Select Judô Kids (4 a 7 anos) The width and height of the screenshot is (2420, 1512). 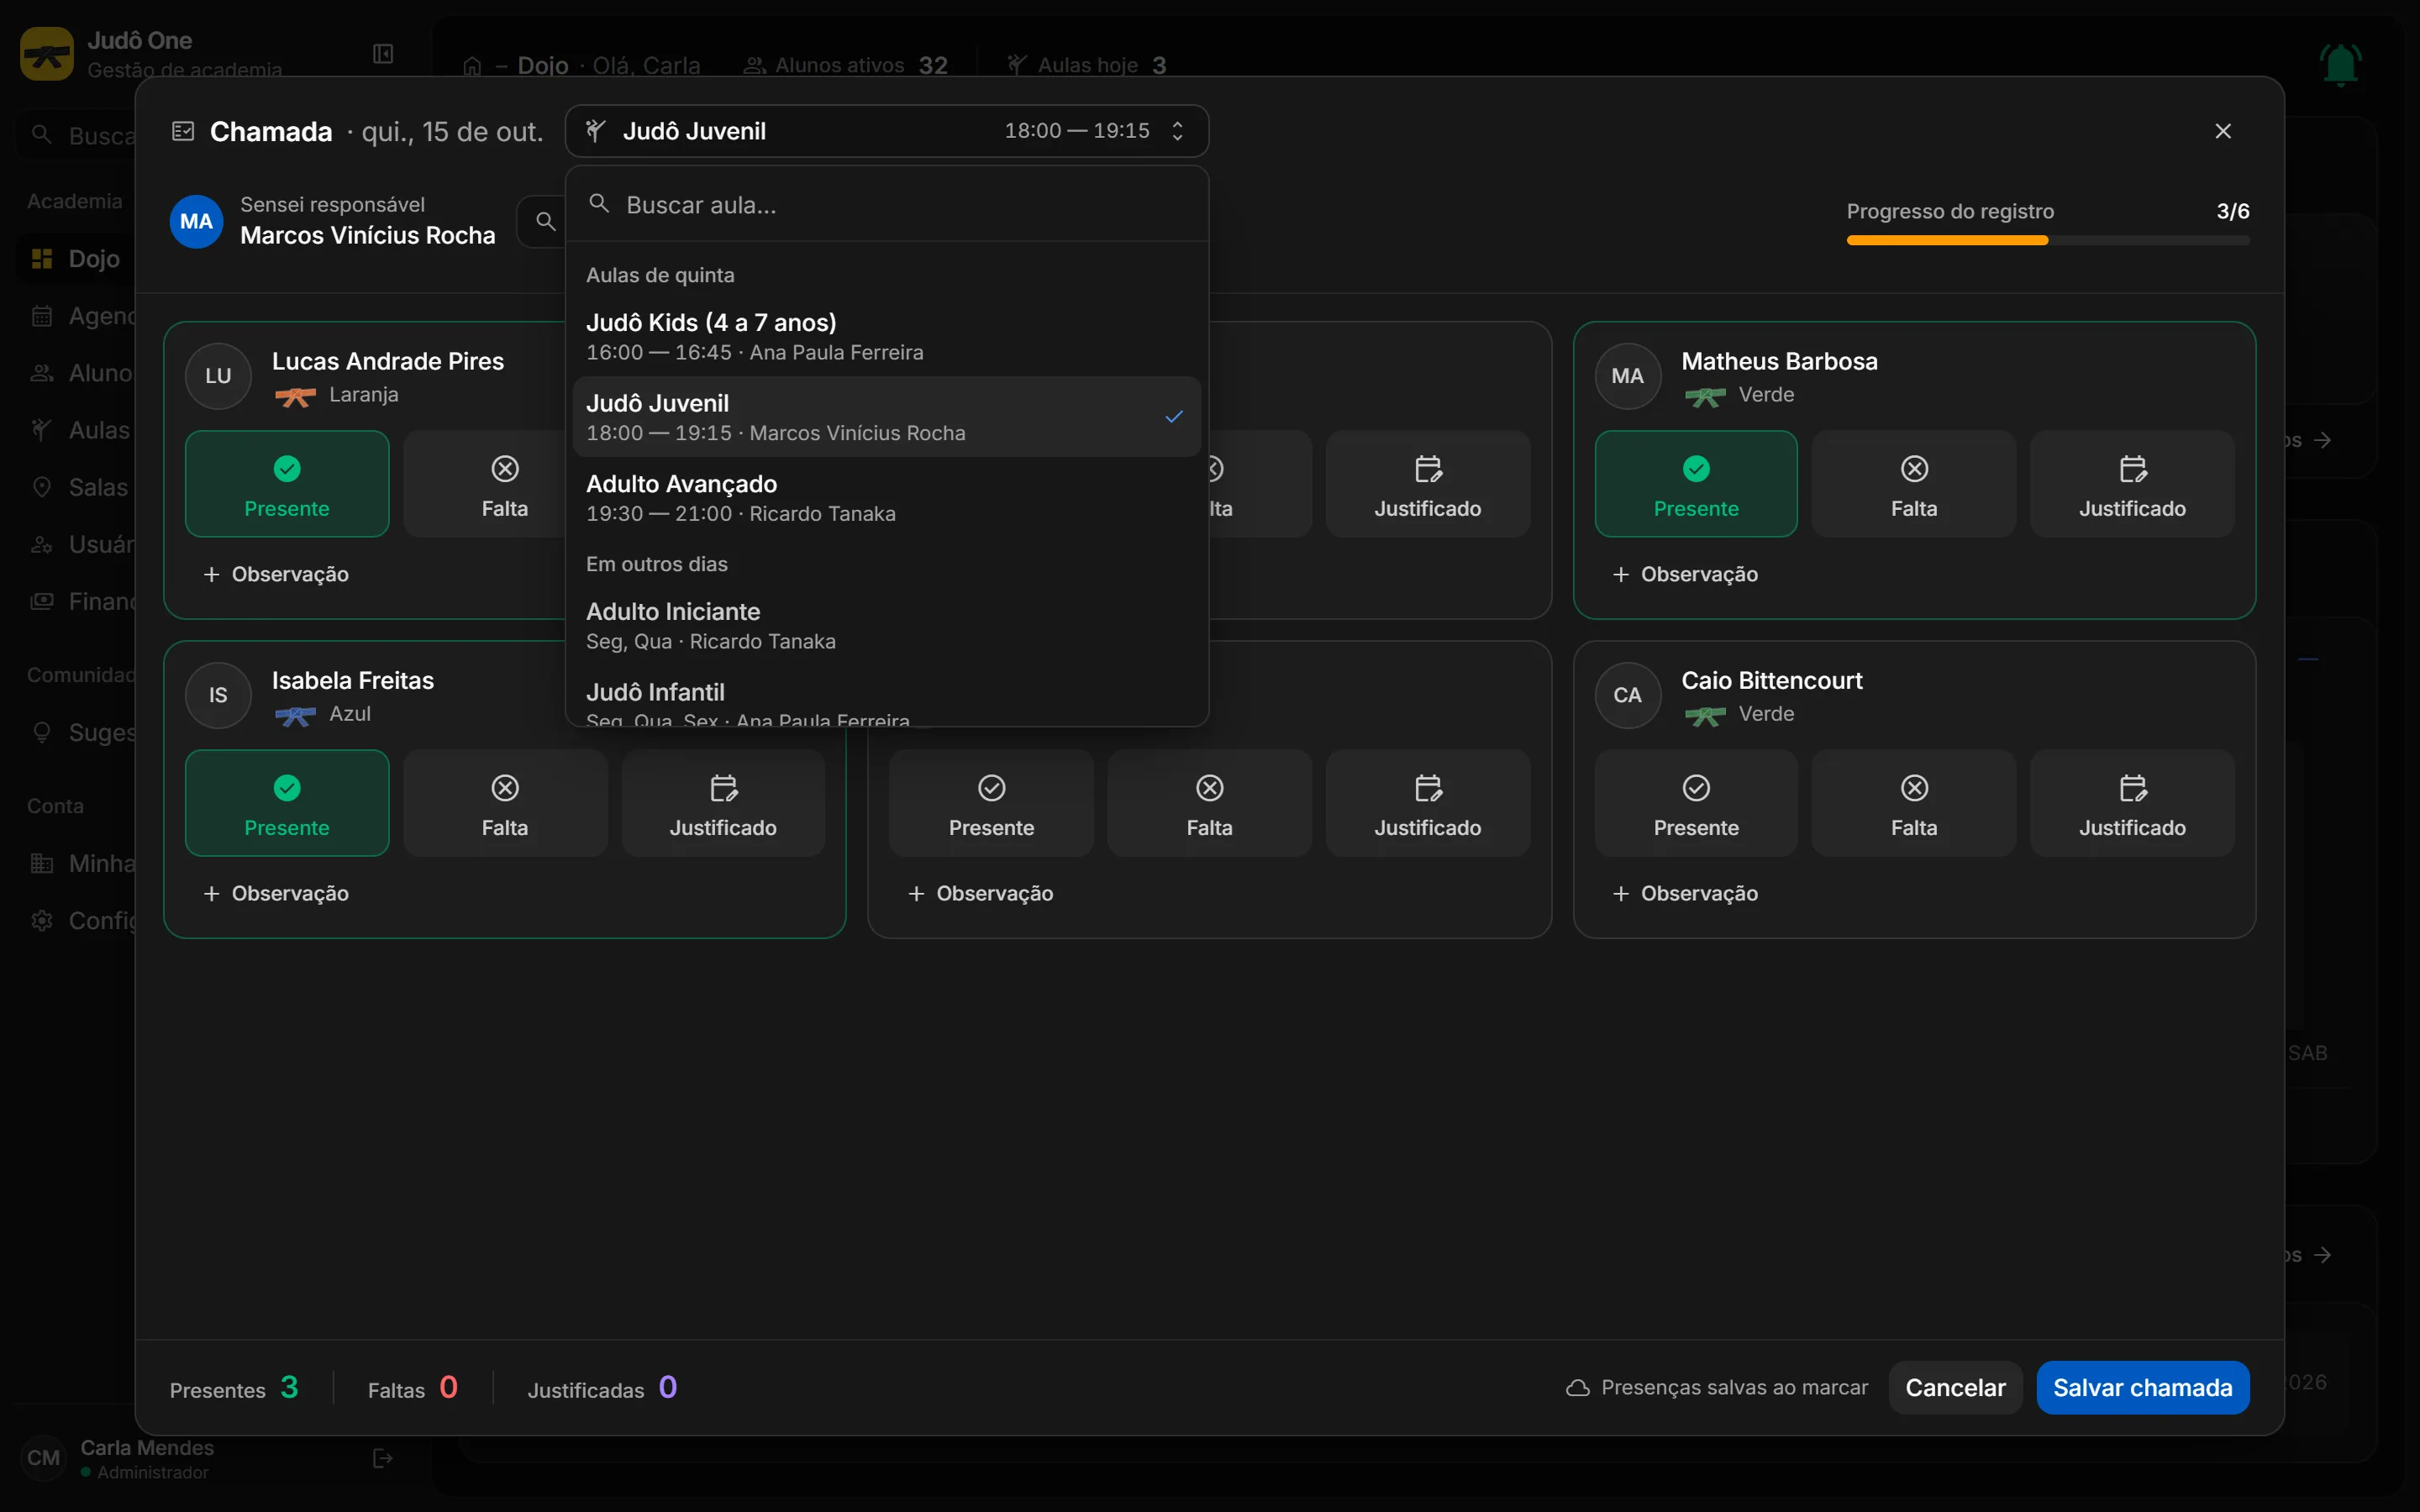point(887,337)
